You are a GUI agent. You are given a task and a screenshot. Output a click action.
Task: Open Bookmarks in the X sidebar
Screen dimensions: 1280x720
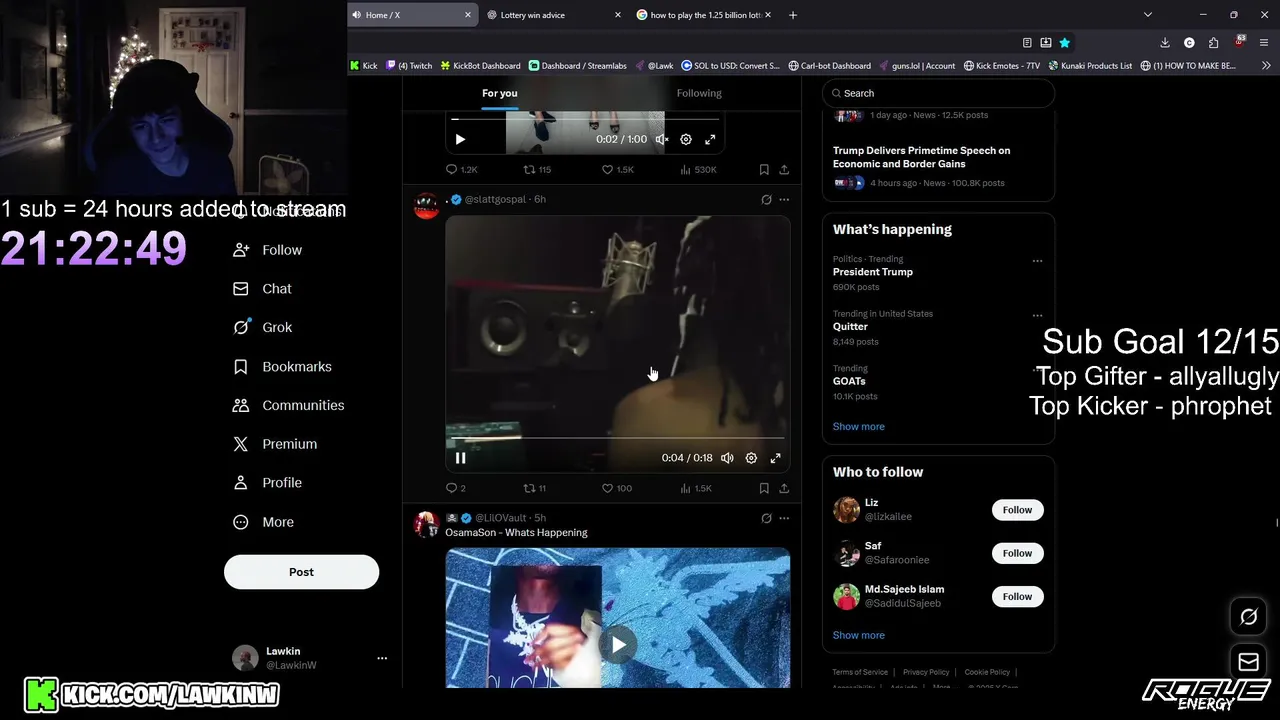click(282, 367)
